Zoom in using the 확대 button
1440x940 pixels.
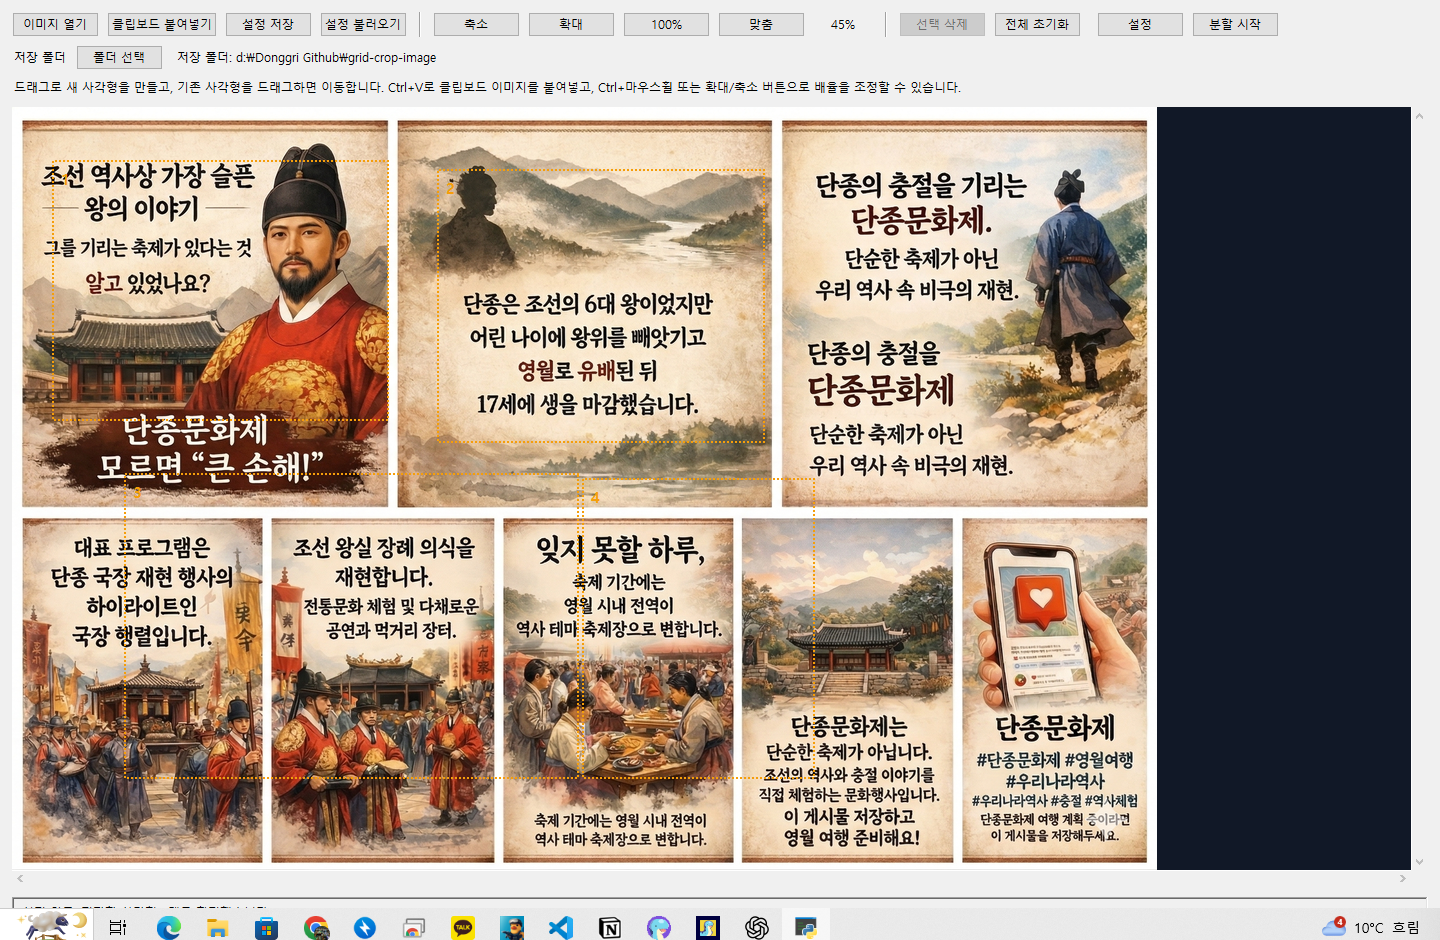tap(571, 24)
